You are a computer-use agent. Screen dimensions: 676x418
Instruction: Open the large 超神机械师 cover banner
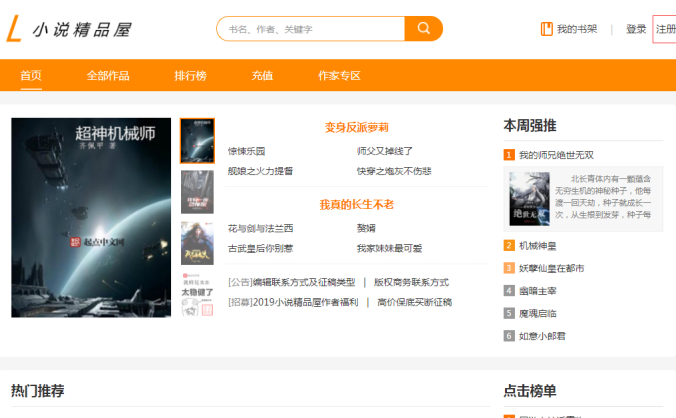[x=91, y=218]
